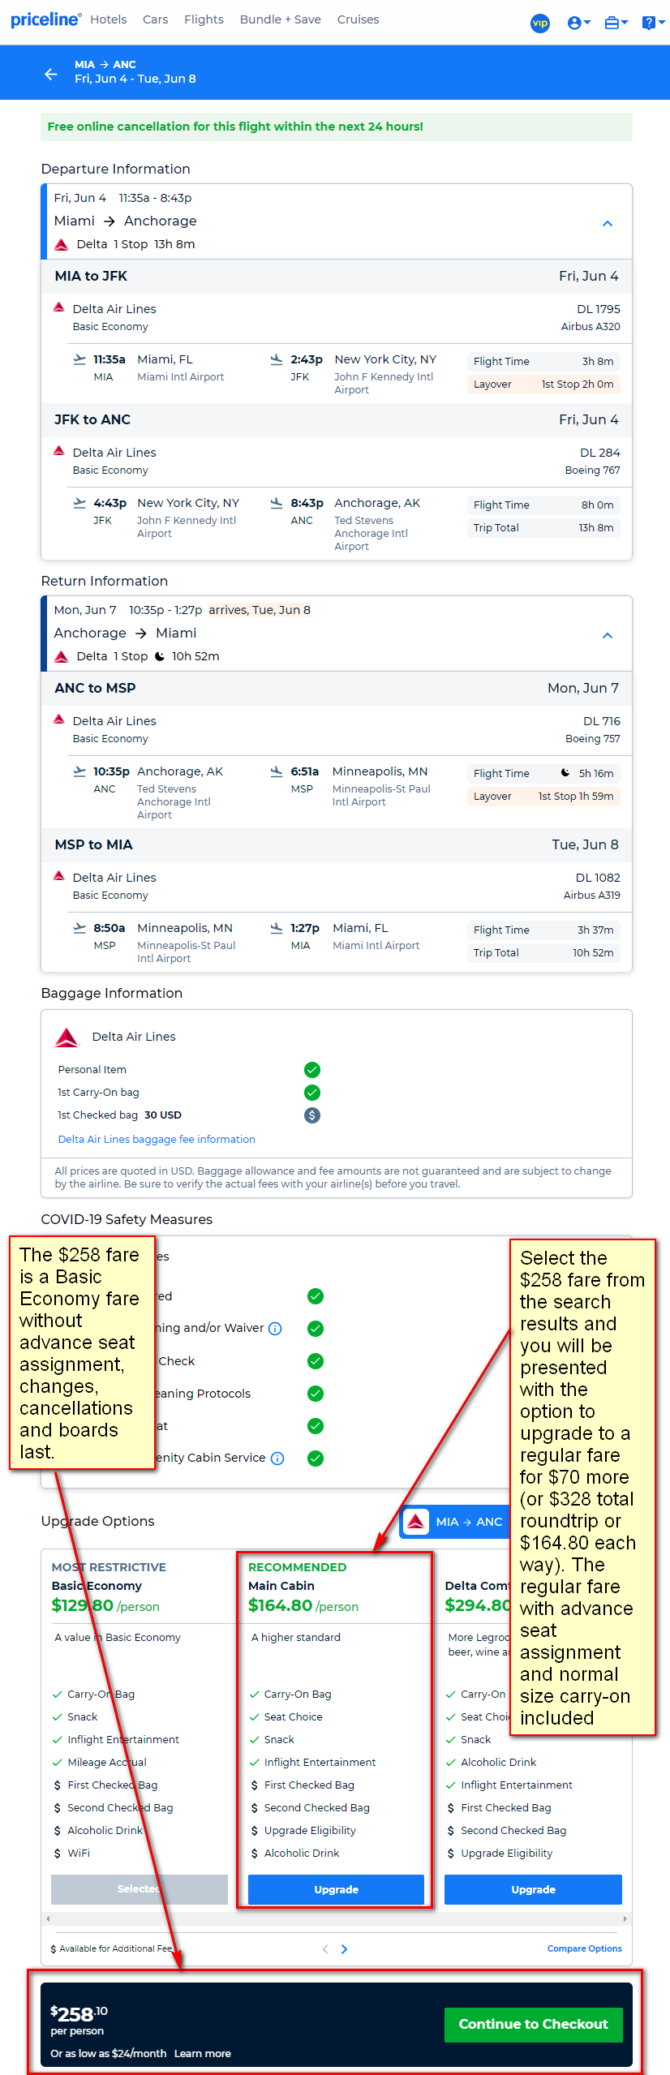Click the Cabin Service info icon
670x2075 pixels.
(278, 1458)
